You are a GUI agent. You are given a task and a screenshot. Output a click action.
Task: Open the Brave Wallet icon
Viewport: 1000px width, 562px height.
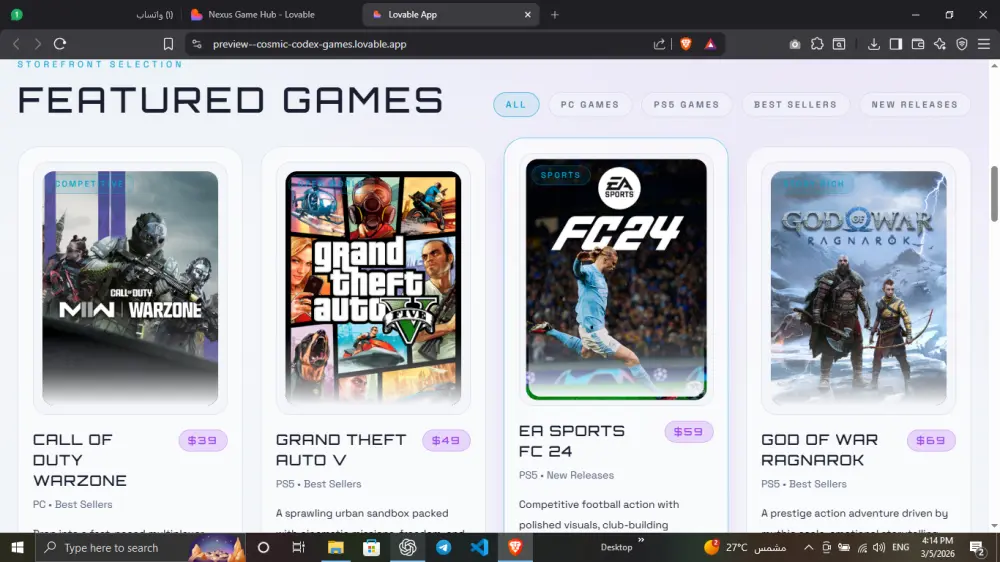click(x=918, y=44)
